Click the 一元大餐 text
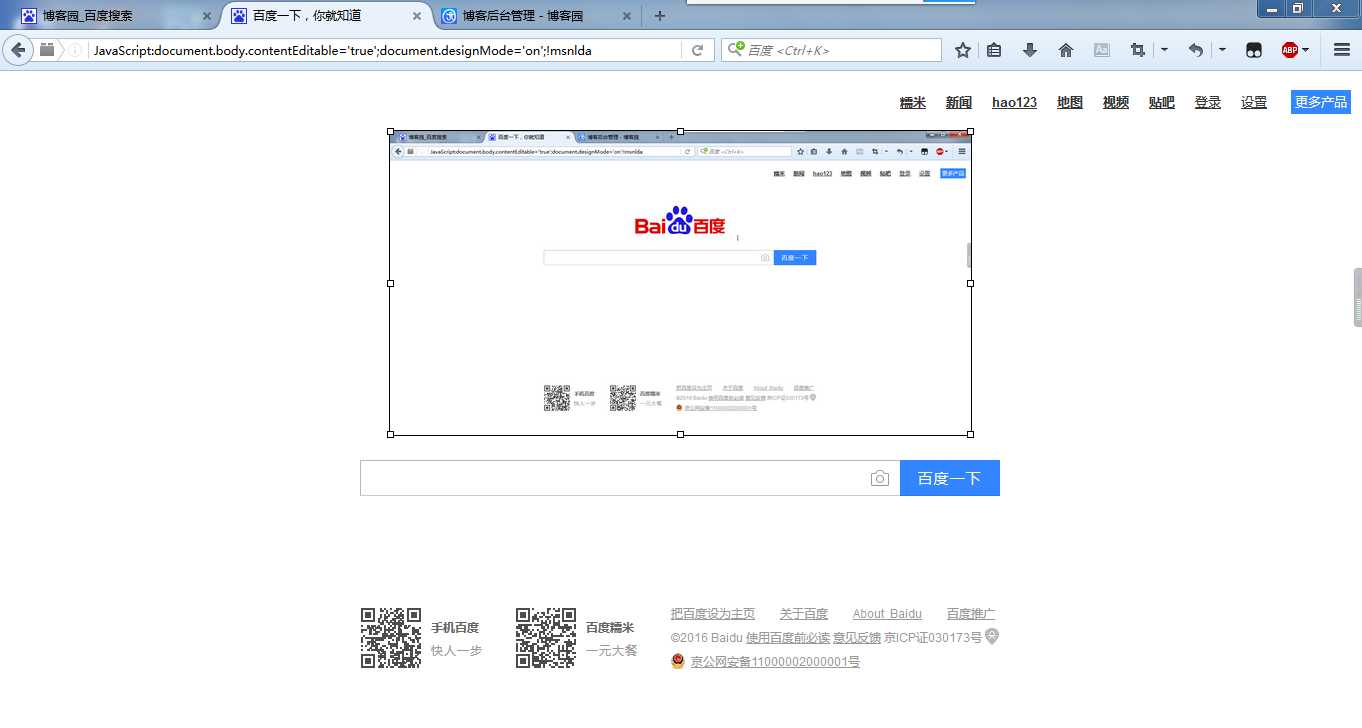 coord(611,651)
